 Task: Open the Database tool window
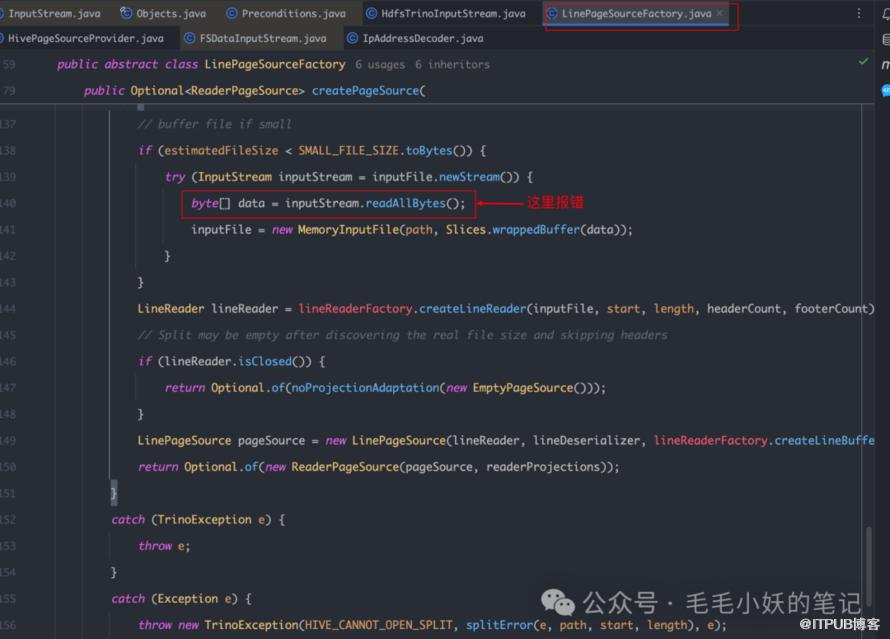click(x=885, y=39)
